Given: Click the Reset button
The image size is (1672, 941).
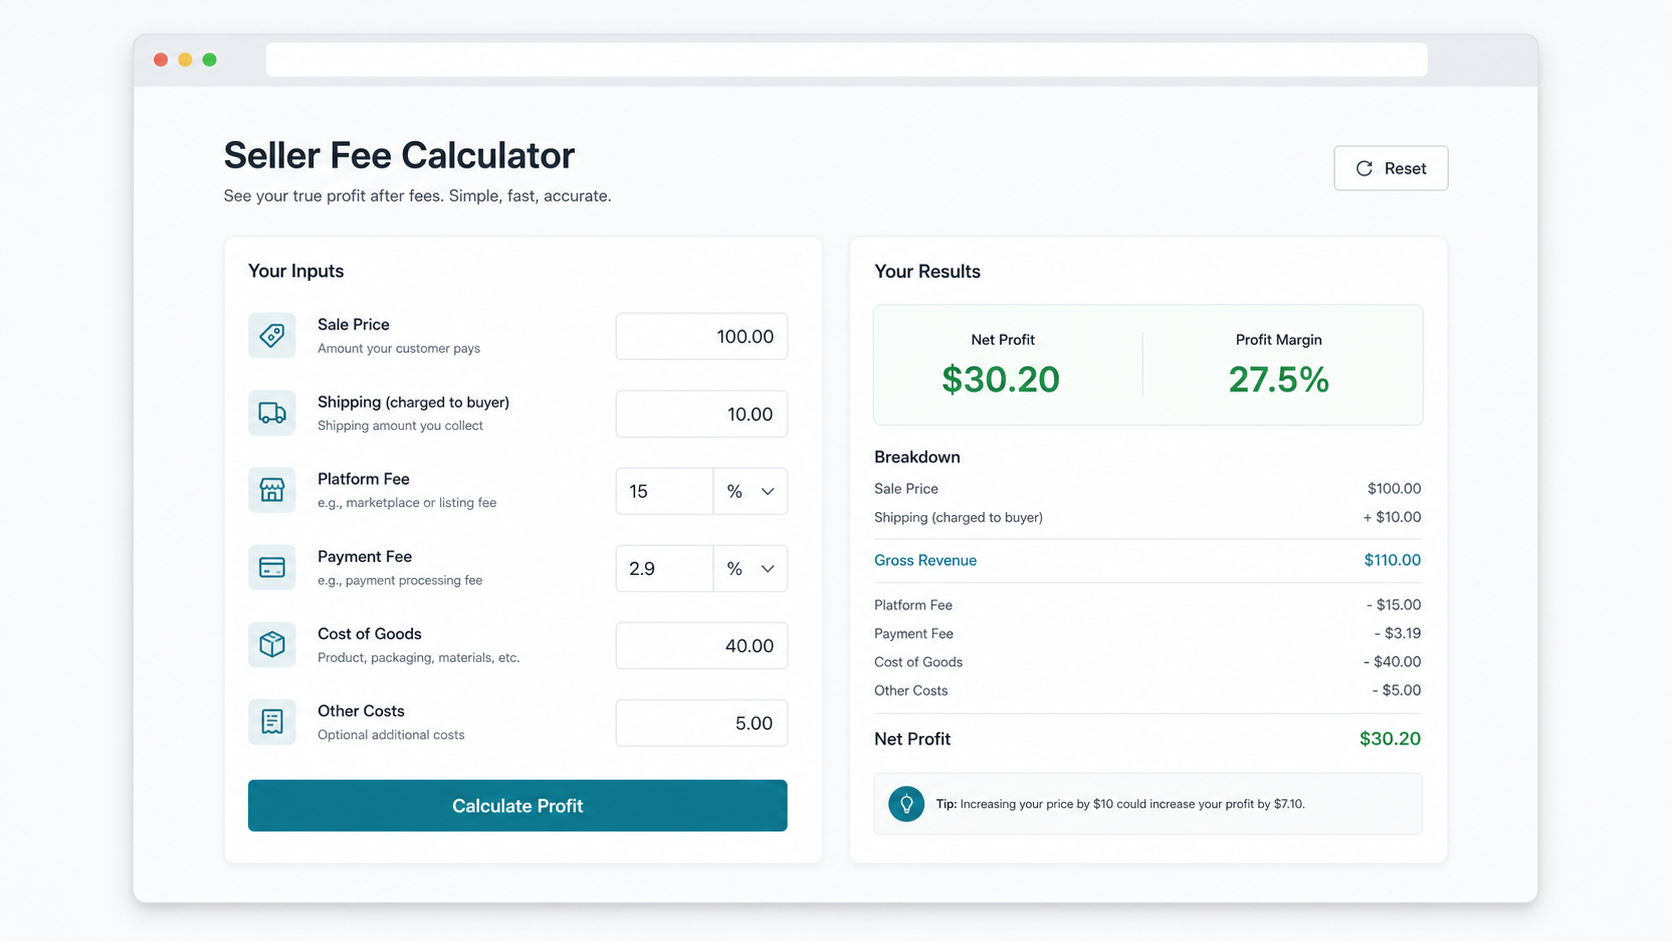Looking at the screenshot, I should 1390,168.
